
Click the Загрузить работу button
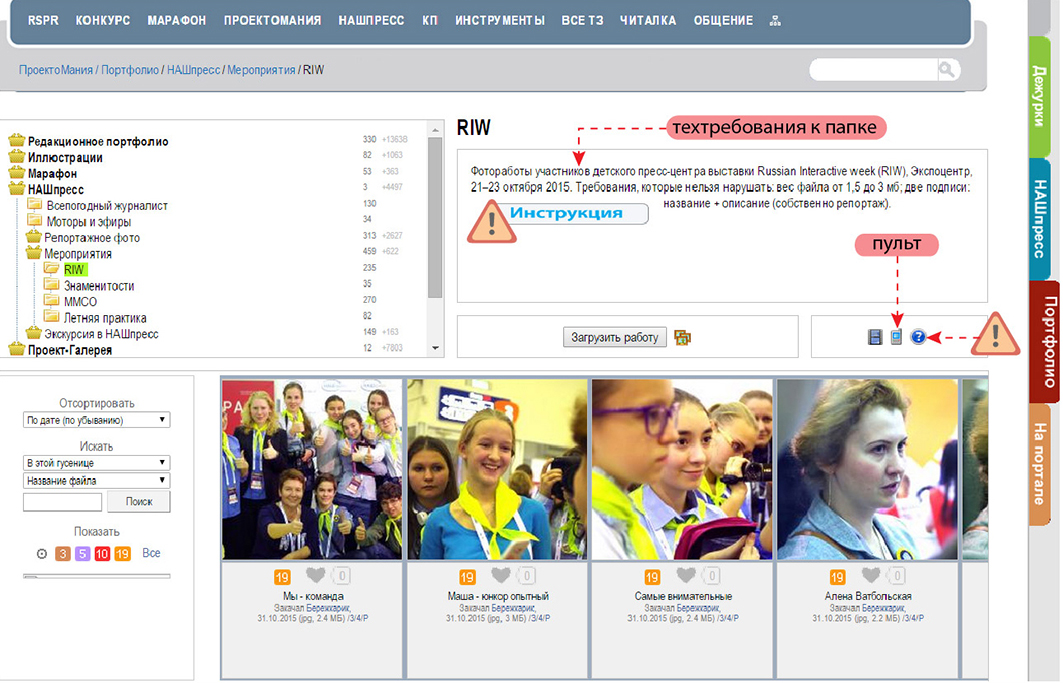[614, 337]
